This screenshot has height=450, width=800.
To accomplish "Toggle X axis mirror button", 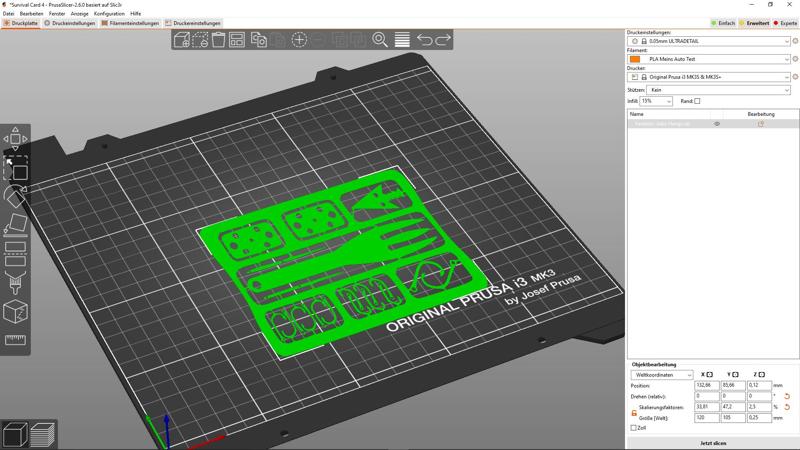I will click(709, 374).
